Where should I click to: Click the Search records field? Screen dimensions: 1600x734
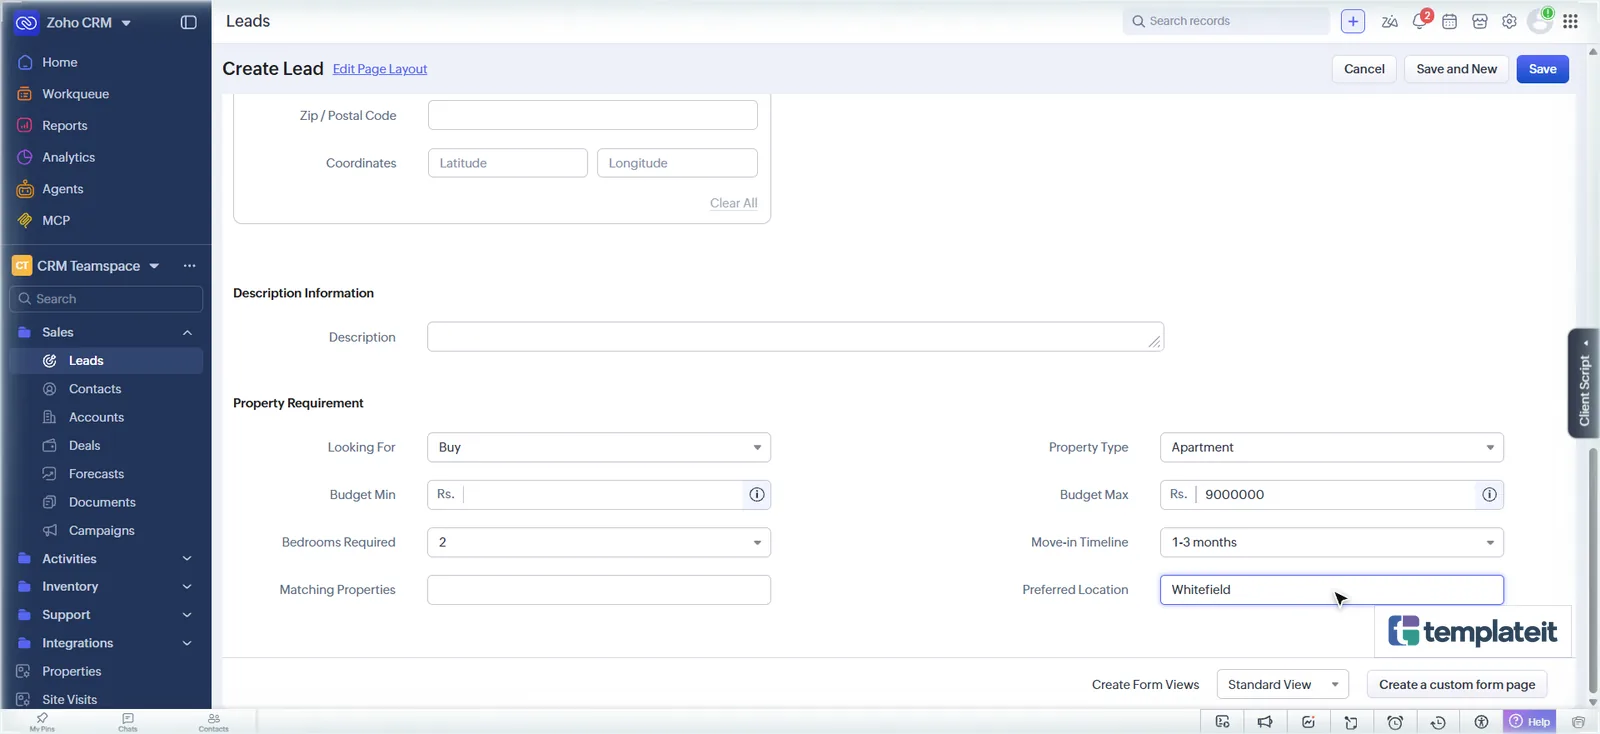[x=1226, y=21]
